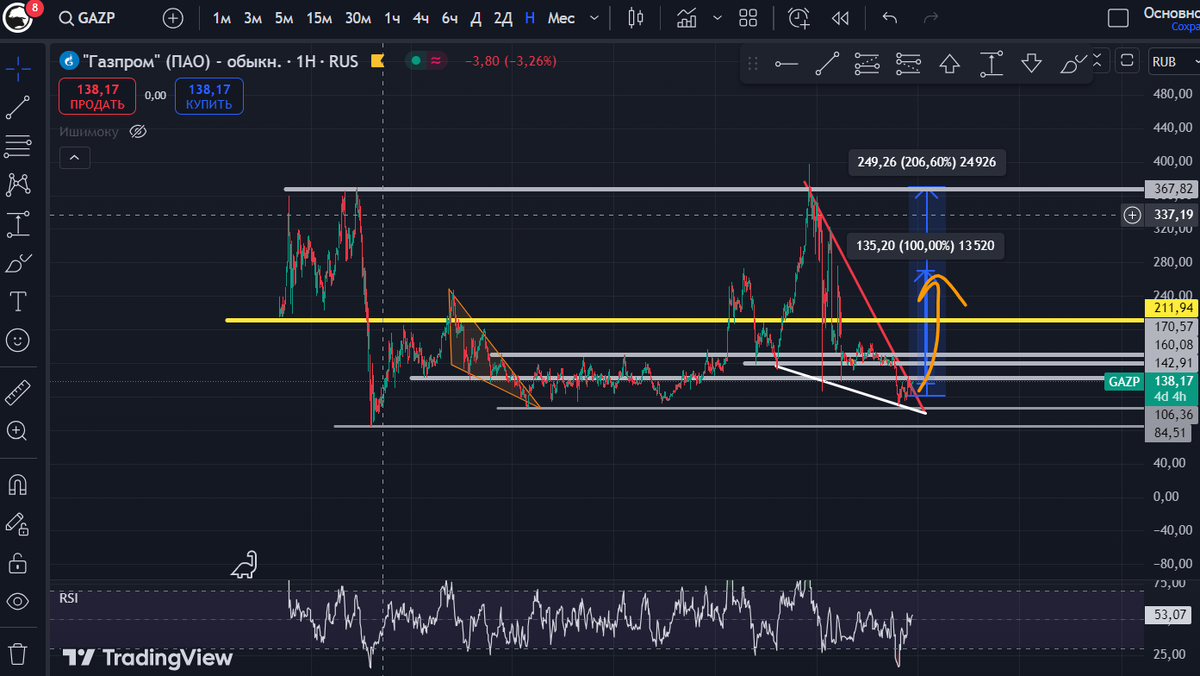This screenshot has height=676, width=1200.
Task: Toggle lock all drawings
Action: coord(17,562)
